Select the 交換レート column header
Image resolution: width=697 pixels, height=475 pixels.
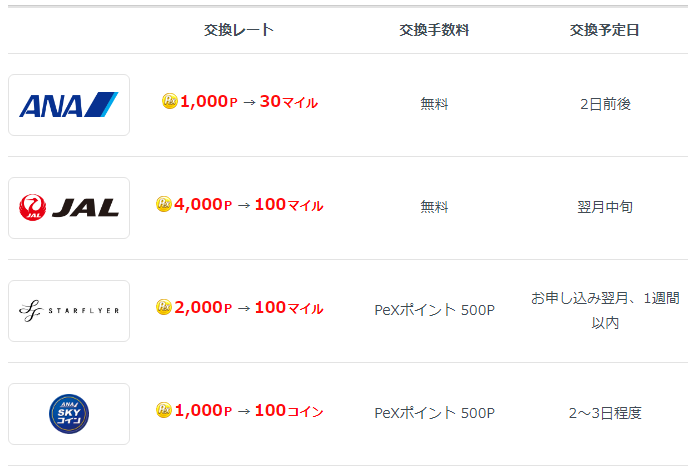pyautogui.click(x=239, y=30)
